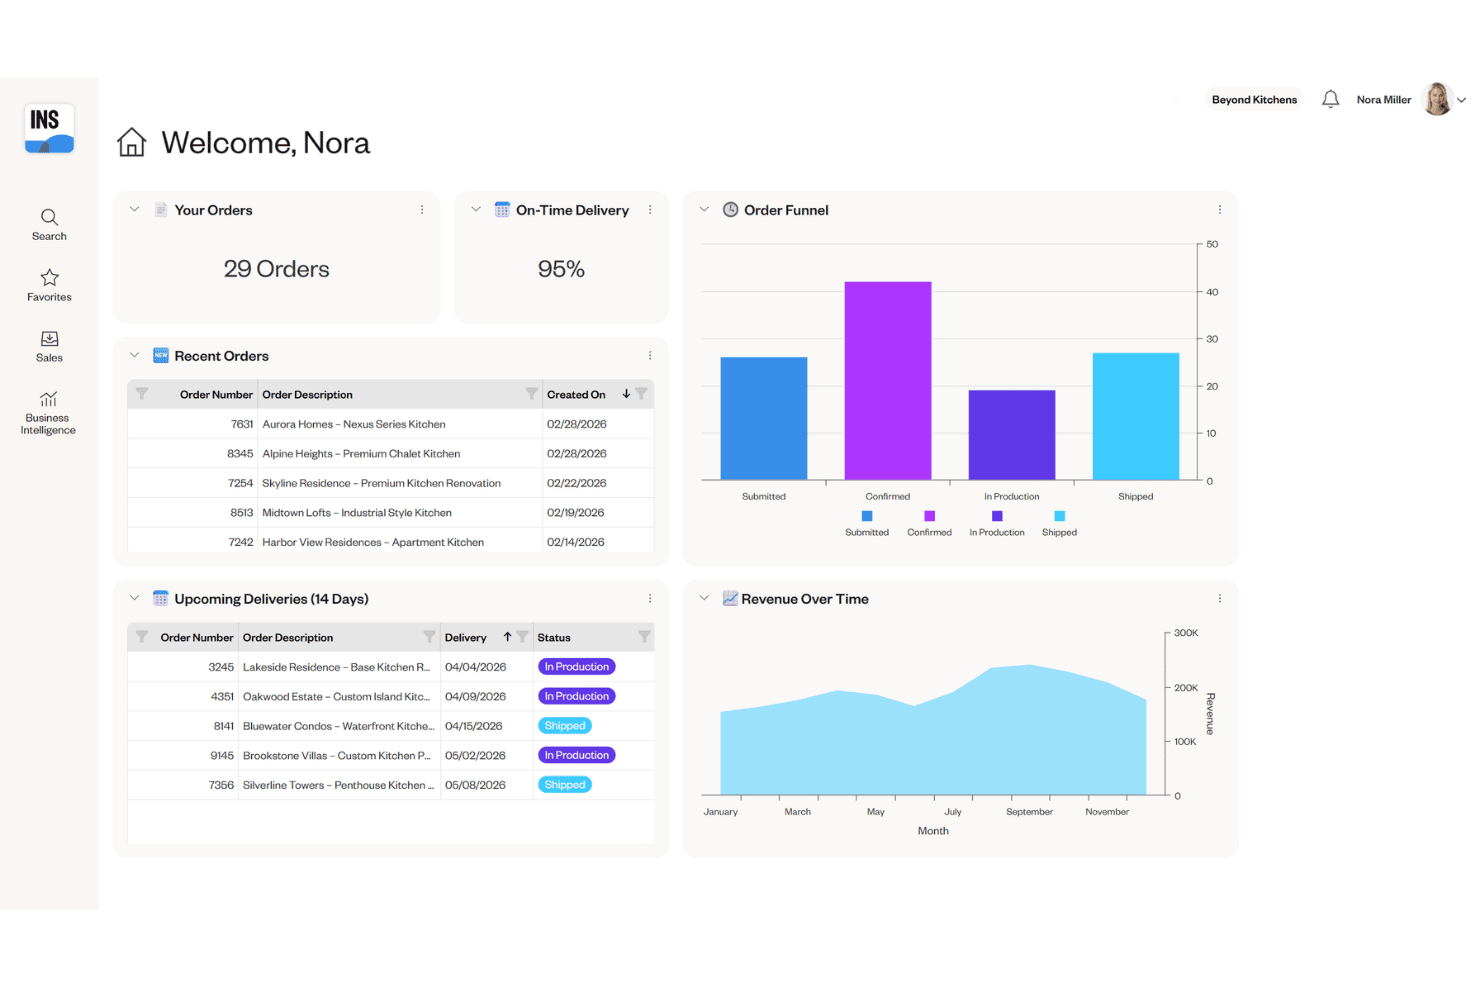Go to Sales in the sidebar

tap(49, 346)
